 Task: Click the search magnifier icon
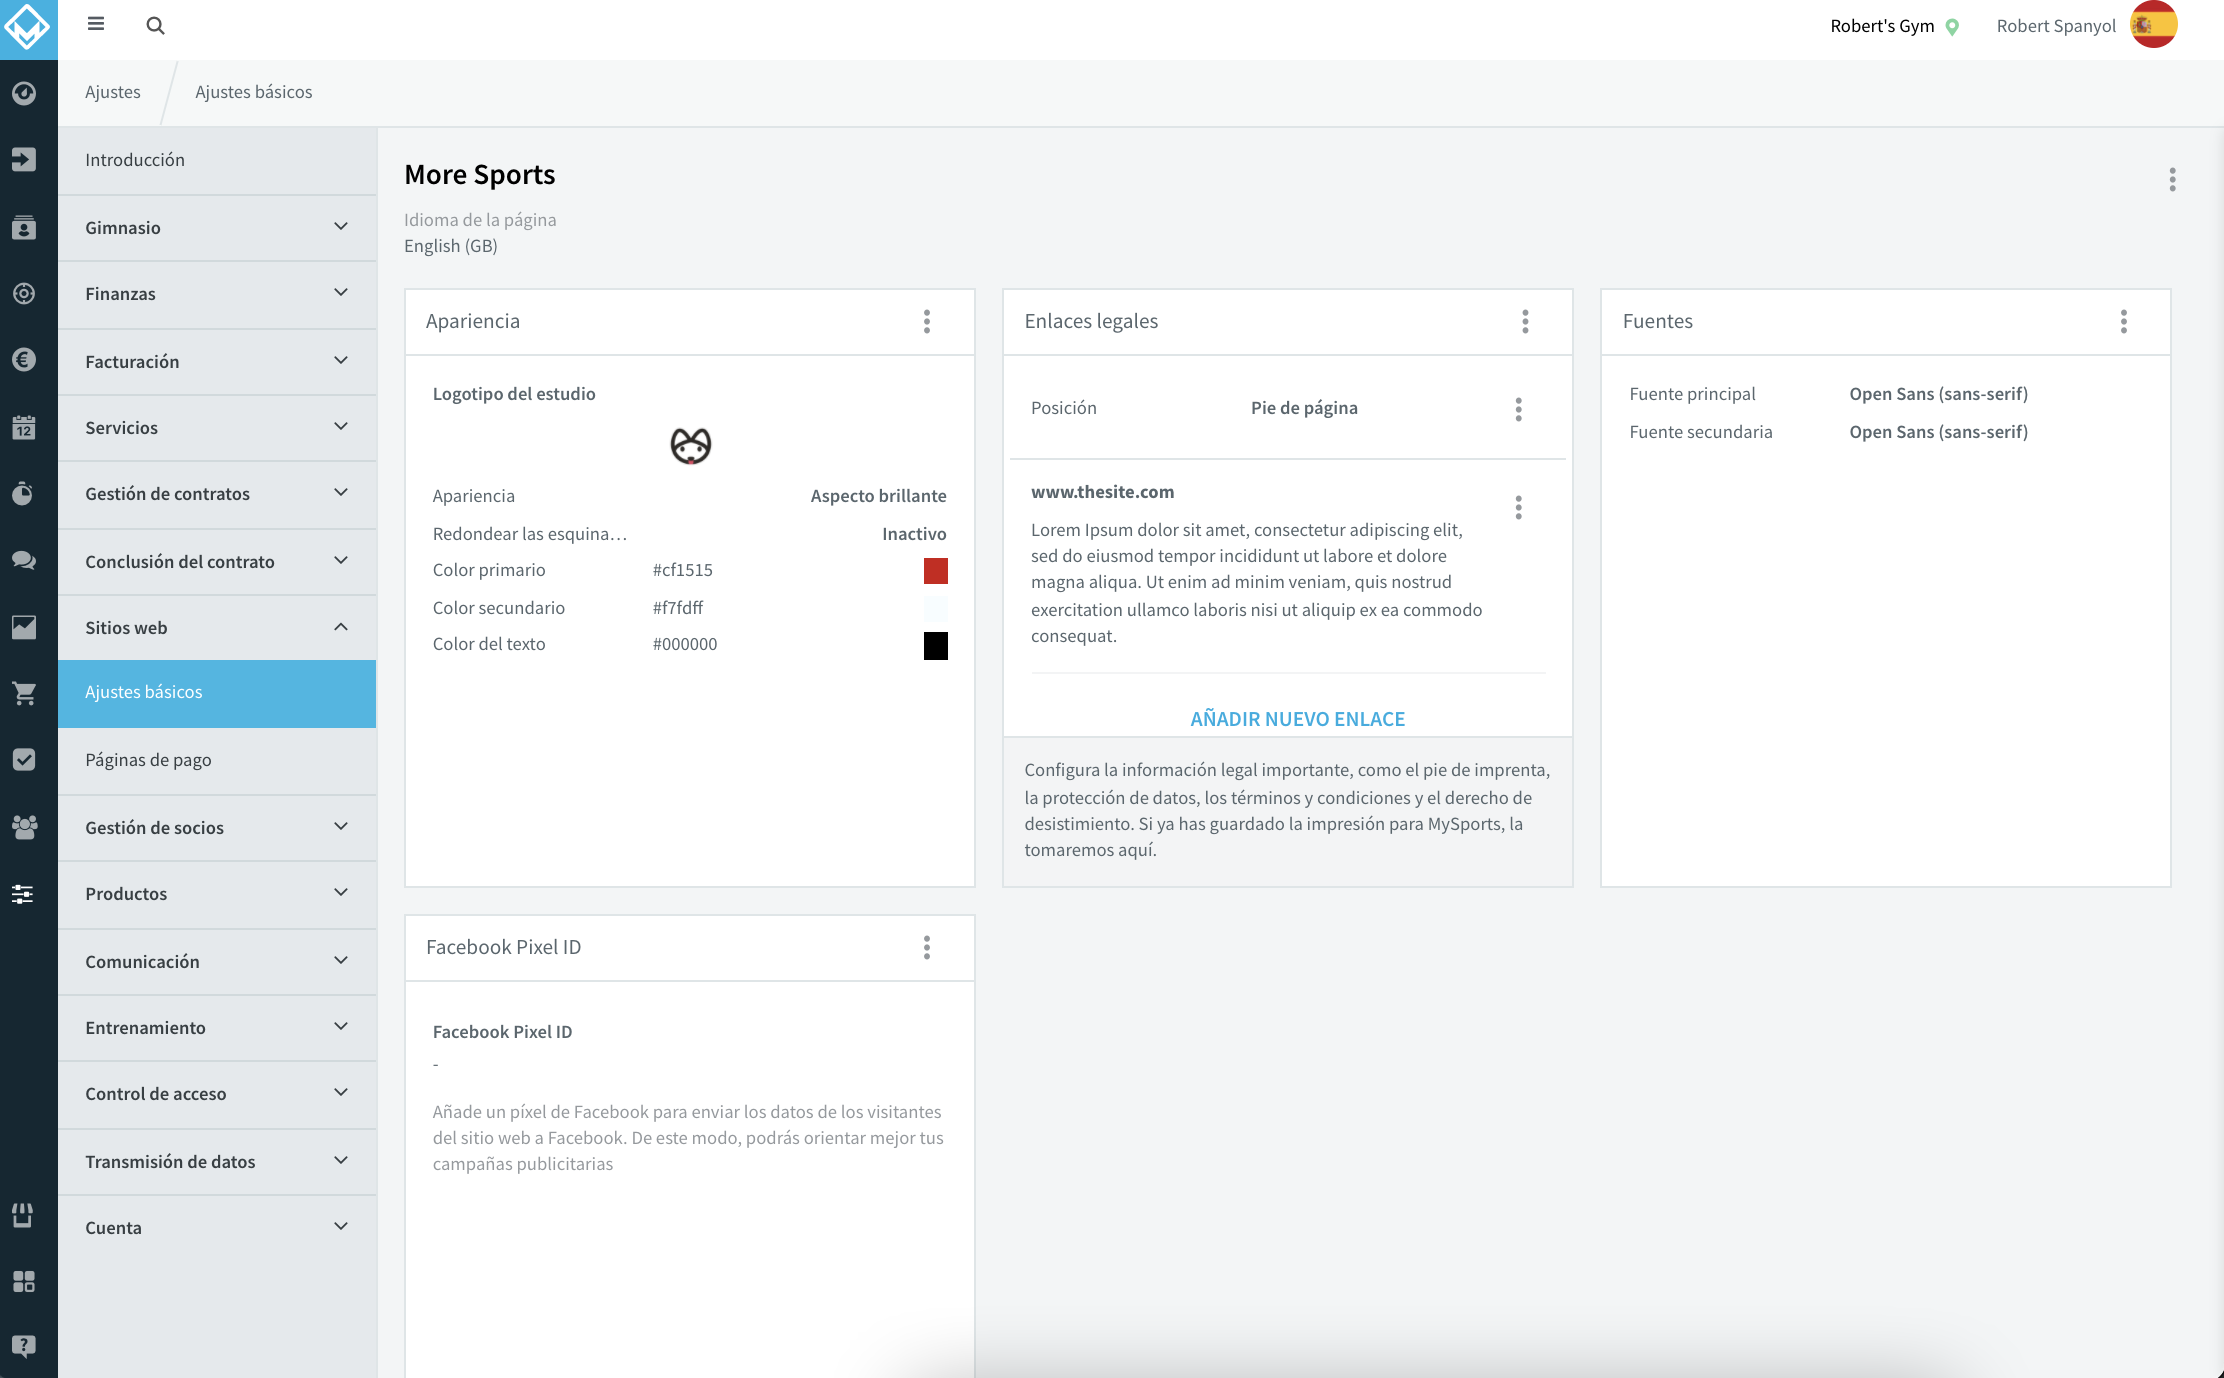(x=155, y=25)
